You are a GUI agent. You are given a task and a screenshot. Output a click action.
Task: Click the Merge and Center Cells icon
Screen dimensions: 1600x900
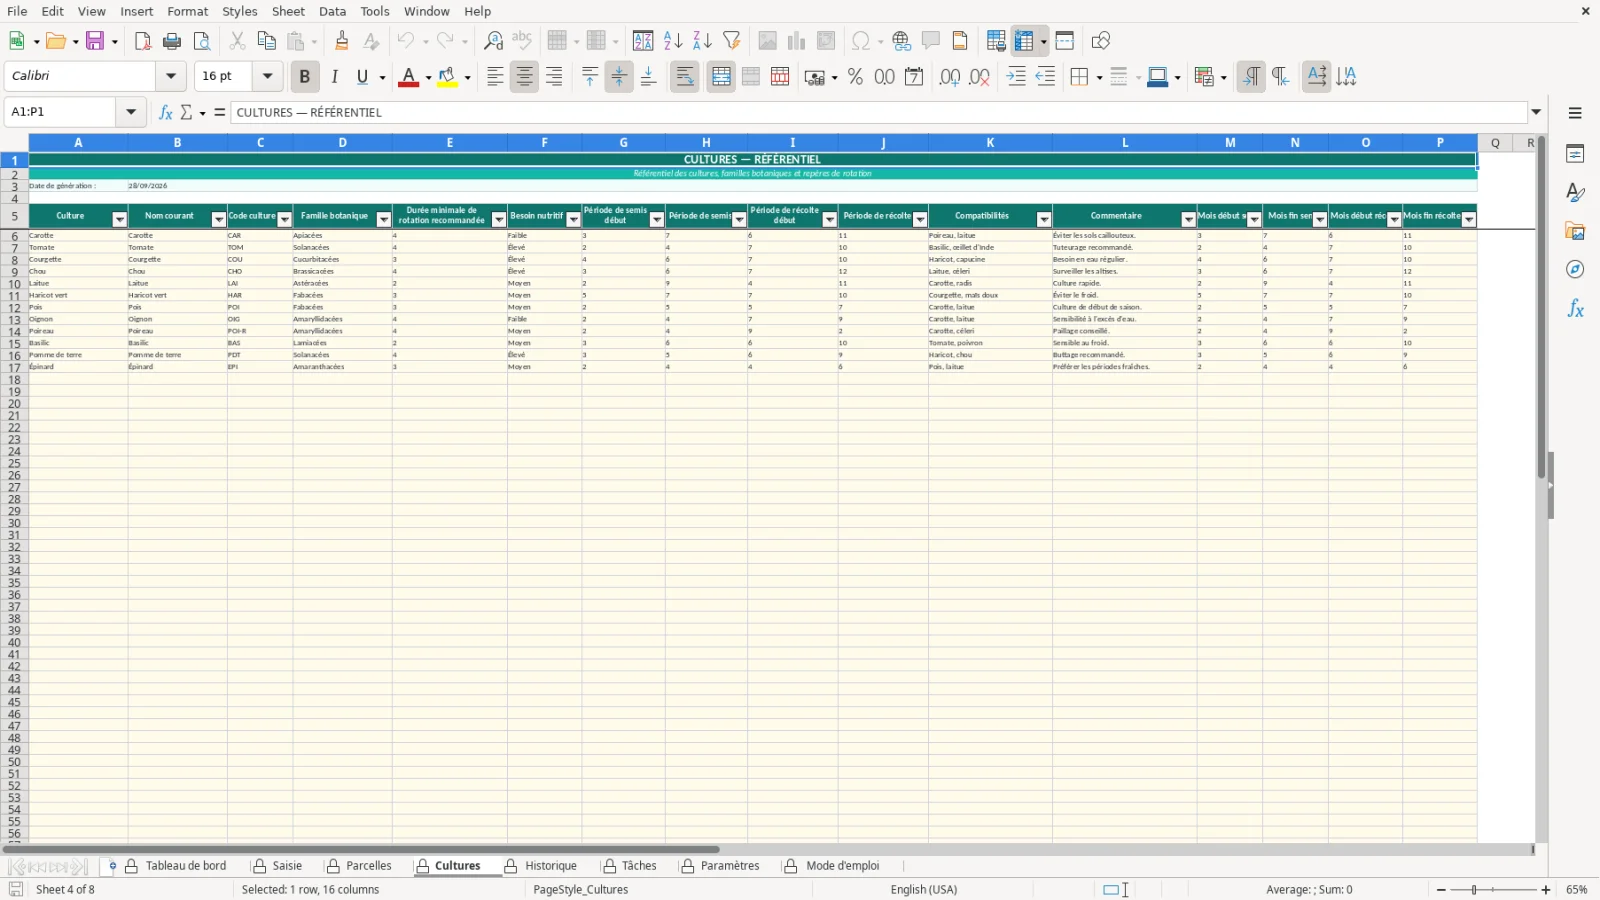point(721,77)
